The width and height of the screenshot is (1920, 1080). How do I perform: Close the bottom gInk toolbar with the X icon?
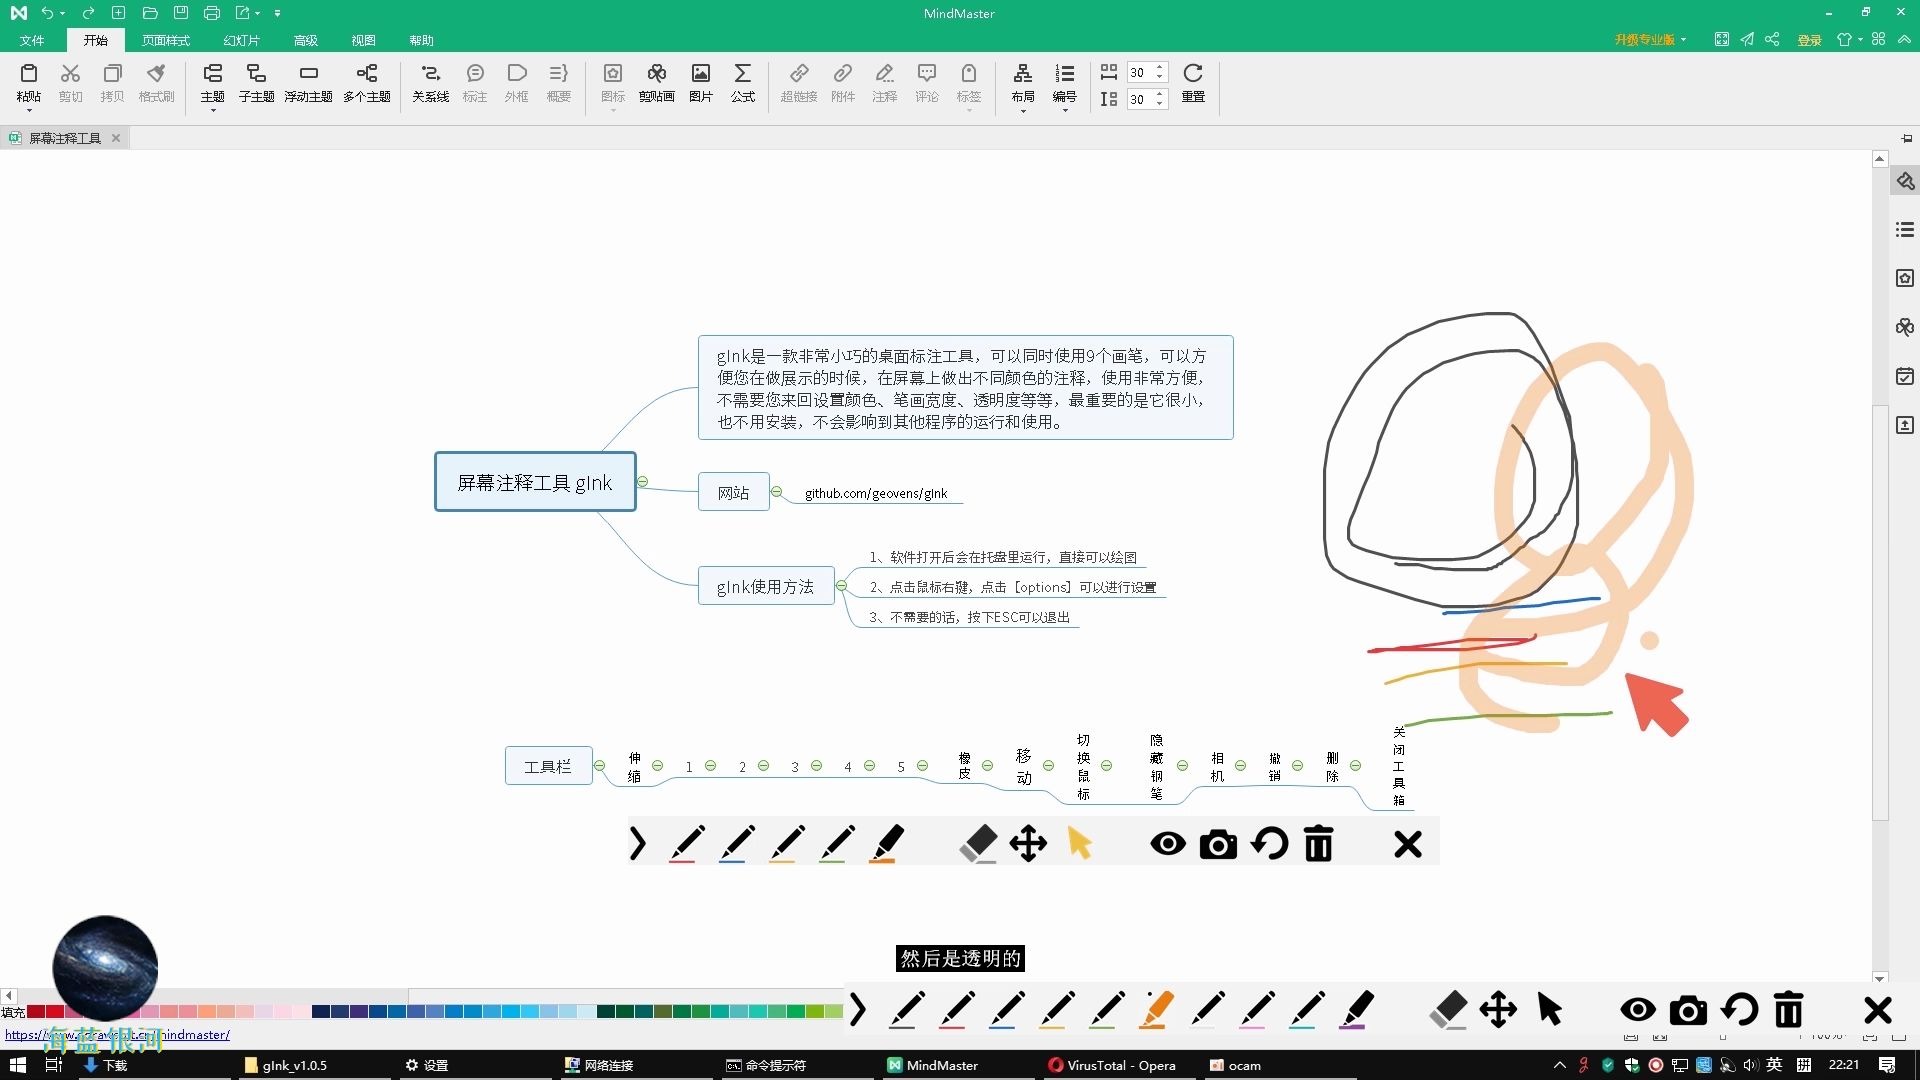pos(1878,1010)
